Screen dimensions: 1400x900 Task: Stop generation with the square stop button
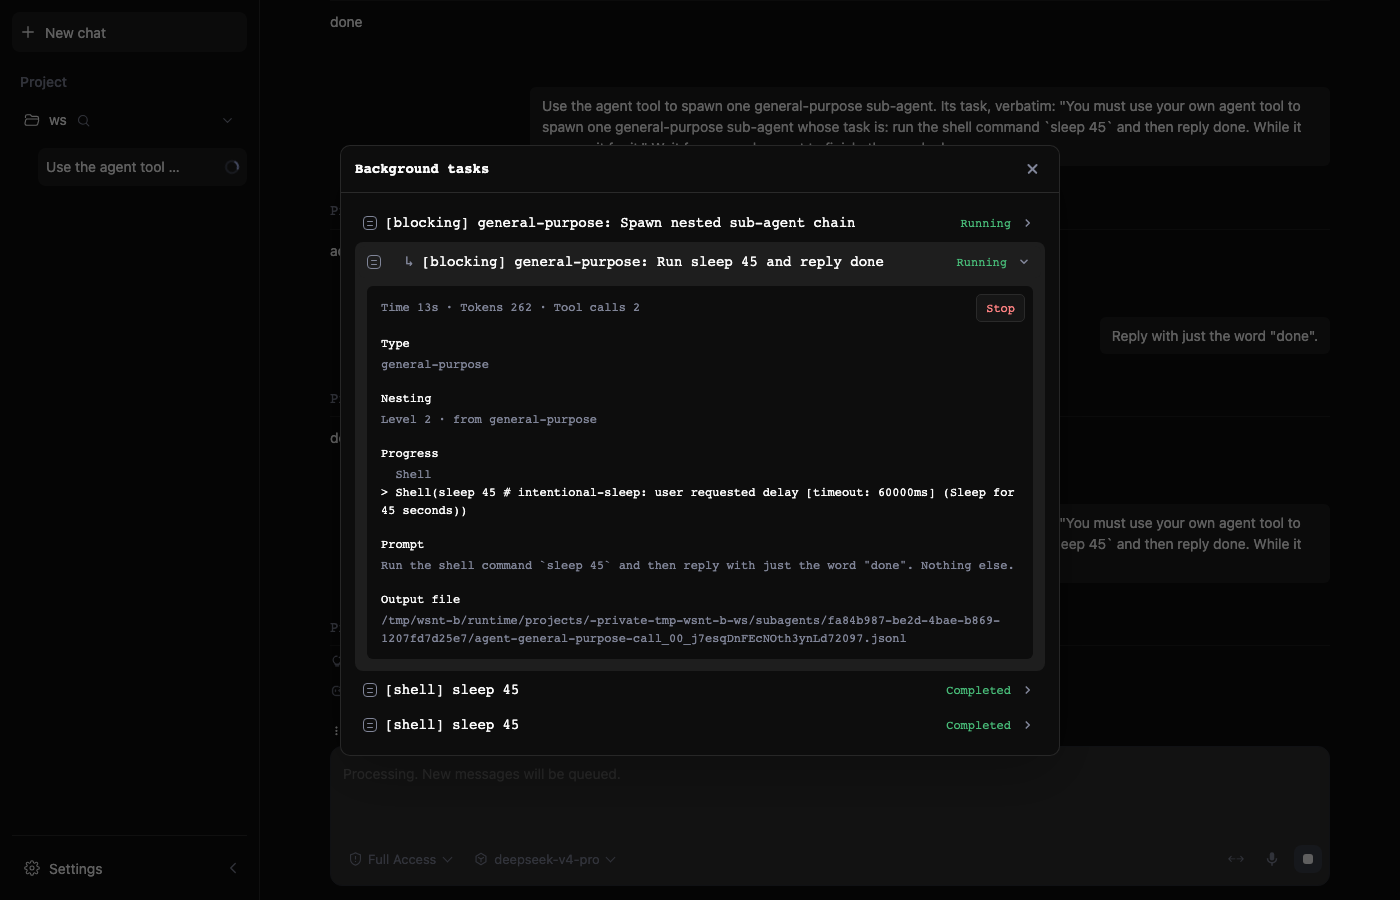[x=1308, y=859]
